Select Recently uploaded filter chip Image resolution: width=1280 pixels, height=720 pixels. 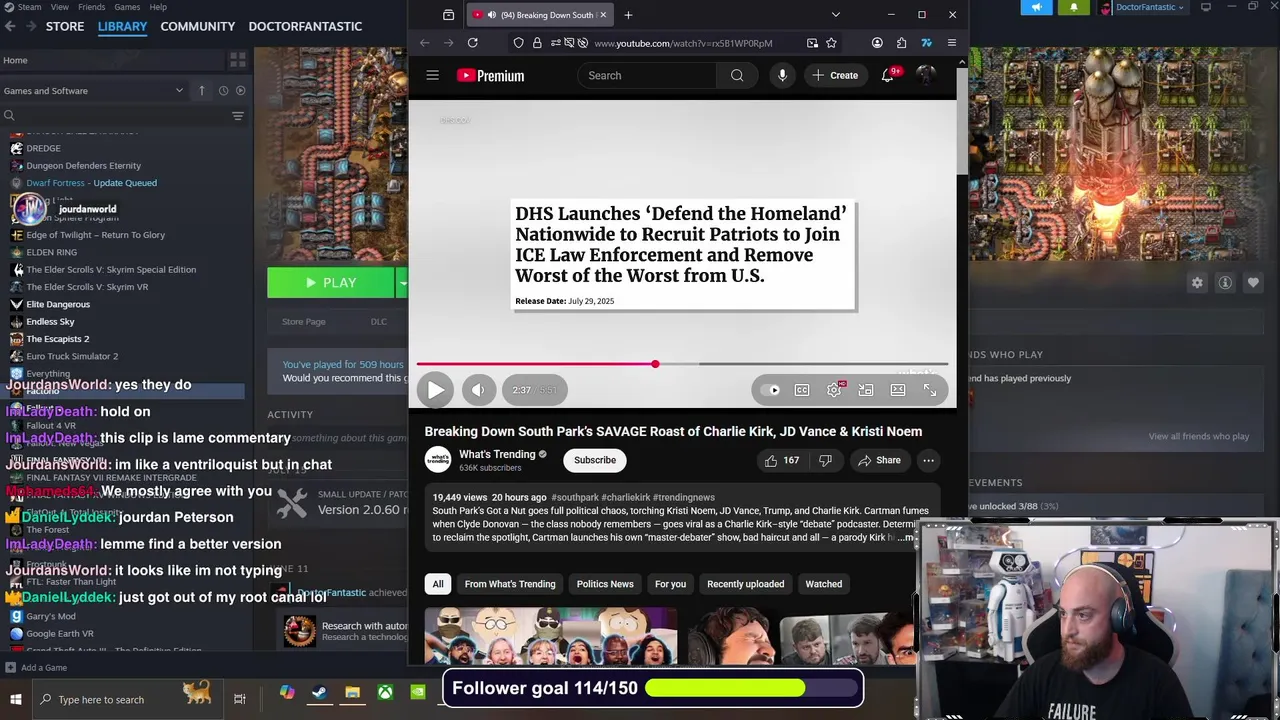tap(745, 584)
